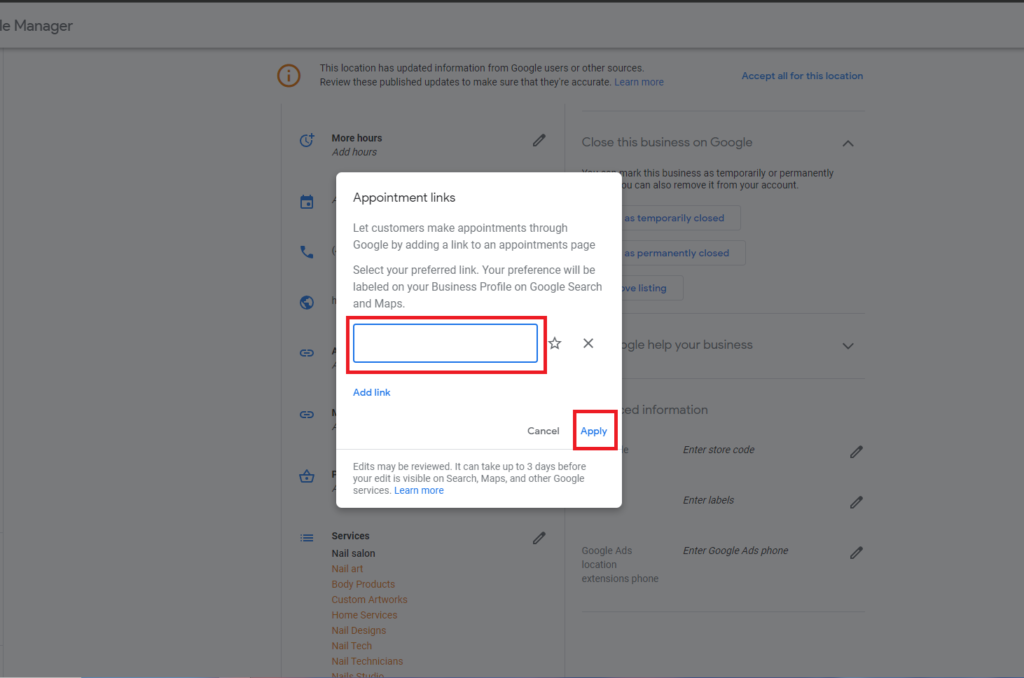Edit Services with the pencil icon

pos(539,538)
